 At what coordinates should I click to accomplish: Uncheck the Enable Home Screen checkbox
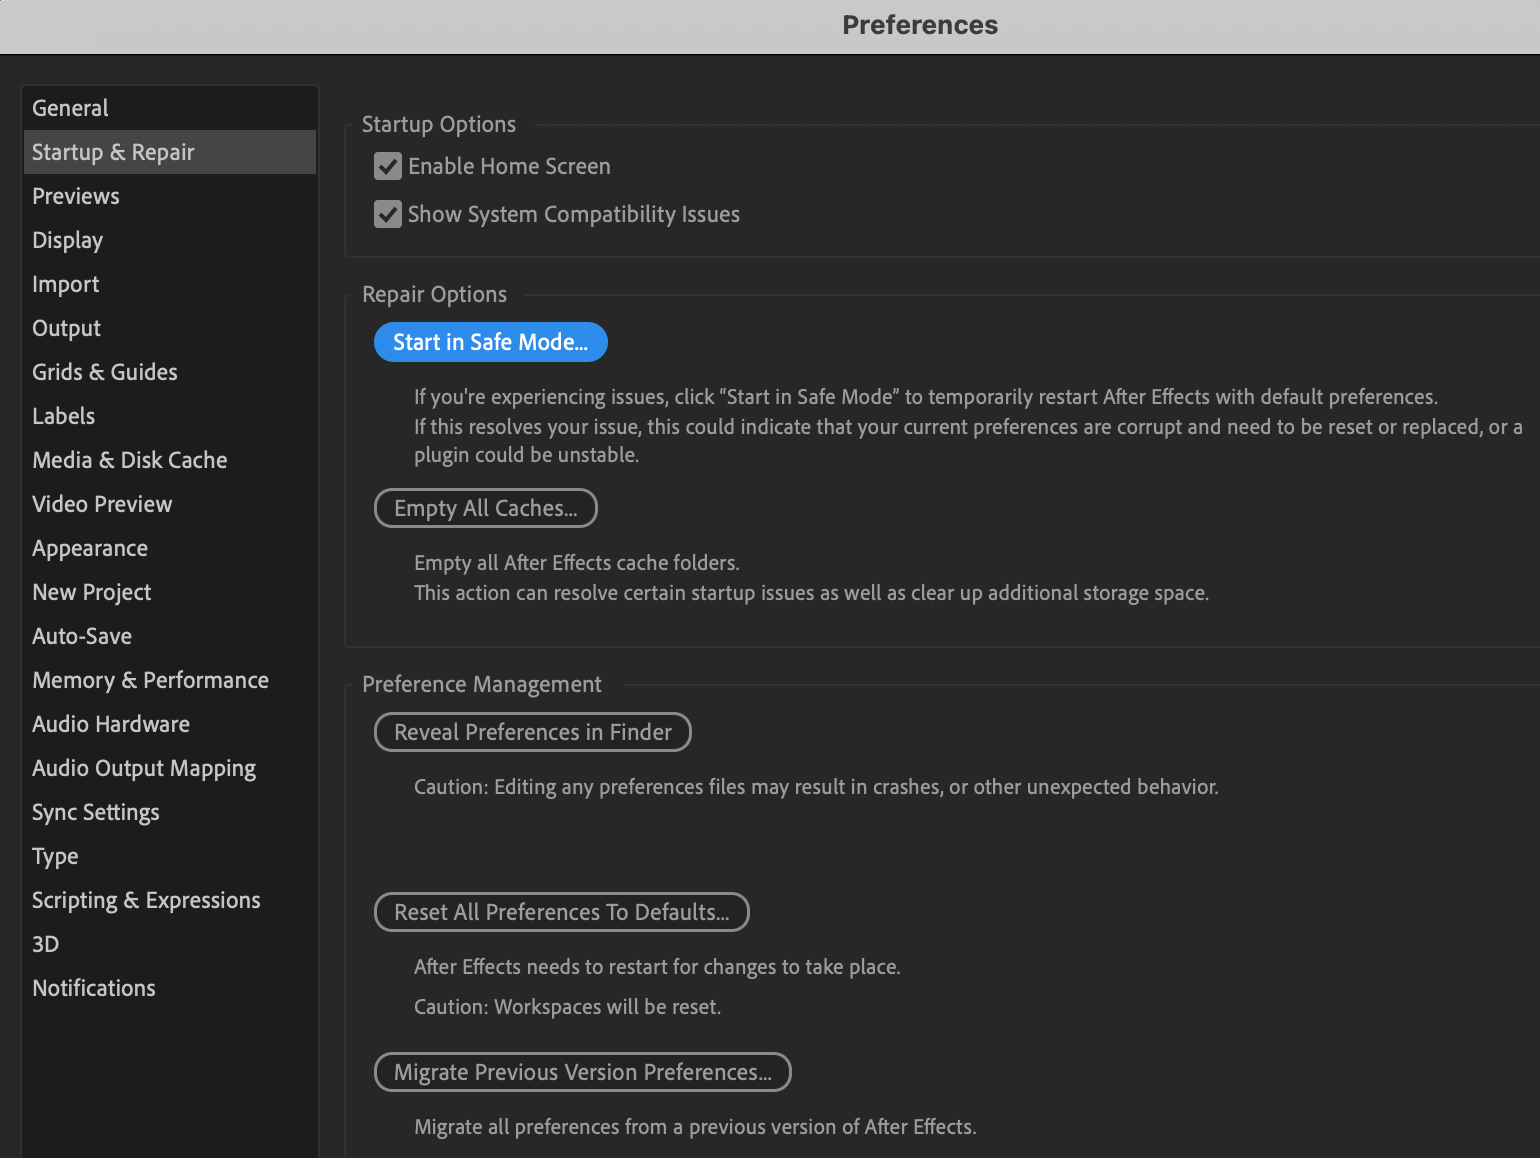[x=388, y=166]
